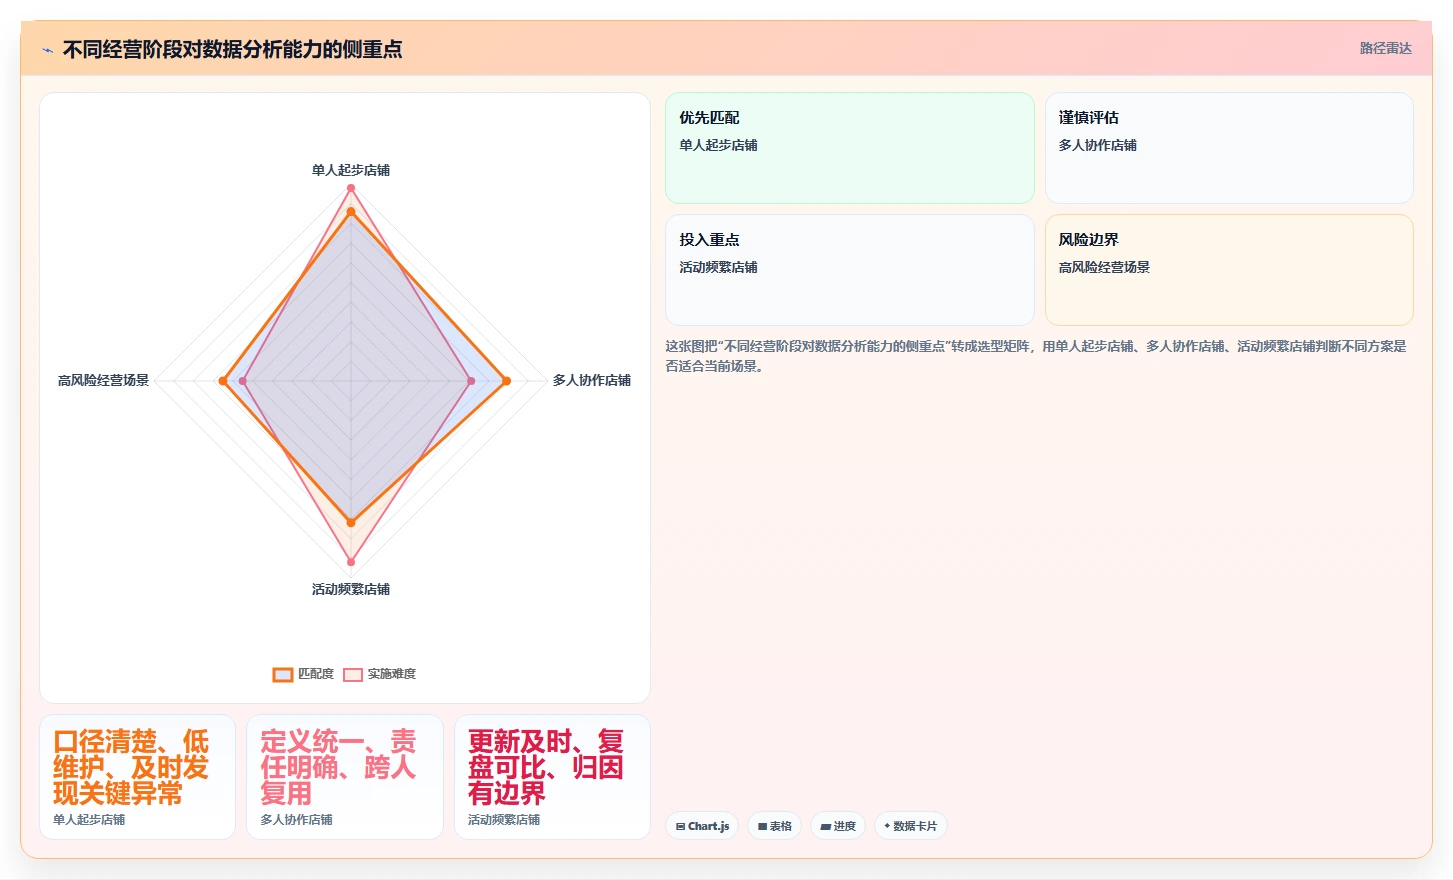Click radar axis label 多人协作店铺
The height and width of the screenshot is (880, 1453).
click(592, 380)
